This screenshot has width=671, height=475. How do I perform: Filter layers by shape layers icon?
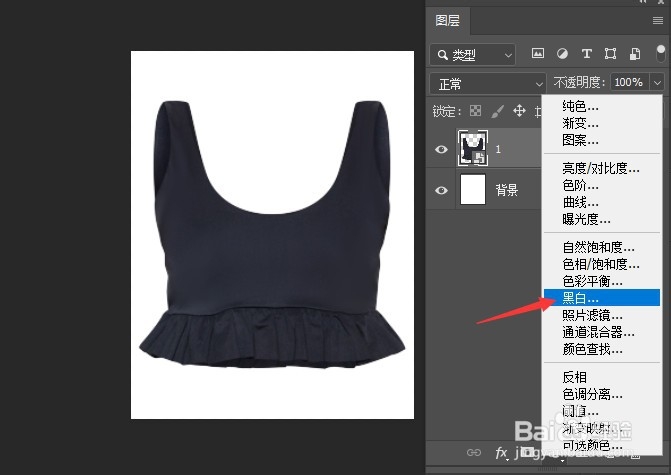pyautogui.click(x=610, y=53)
